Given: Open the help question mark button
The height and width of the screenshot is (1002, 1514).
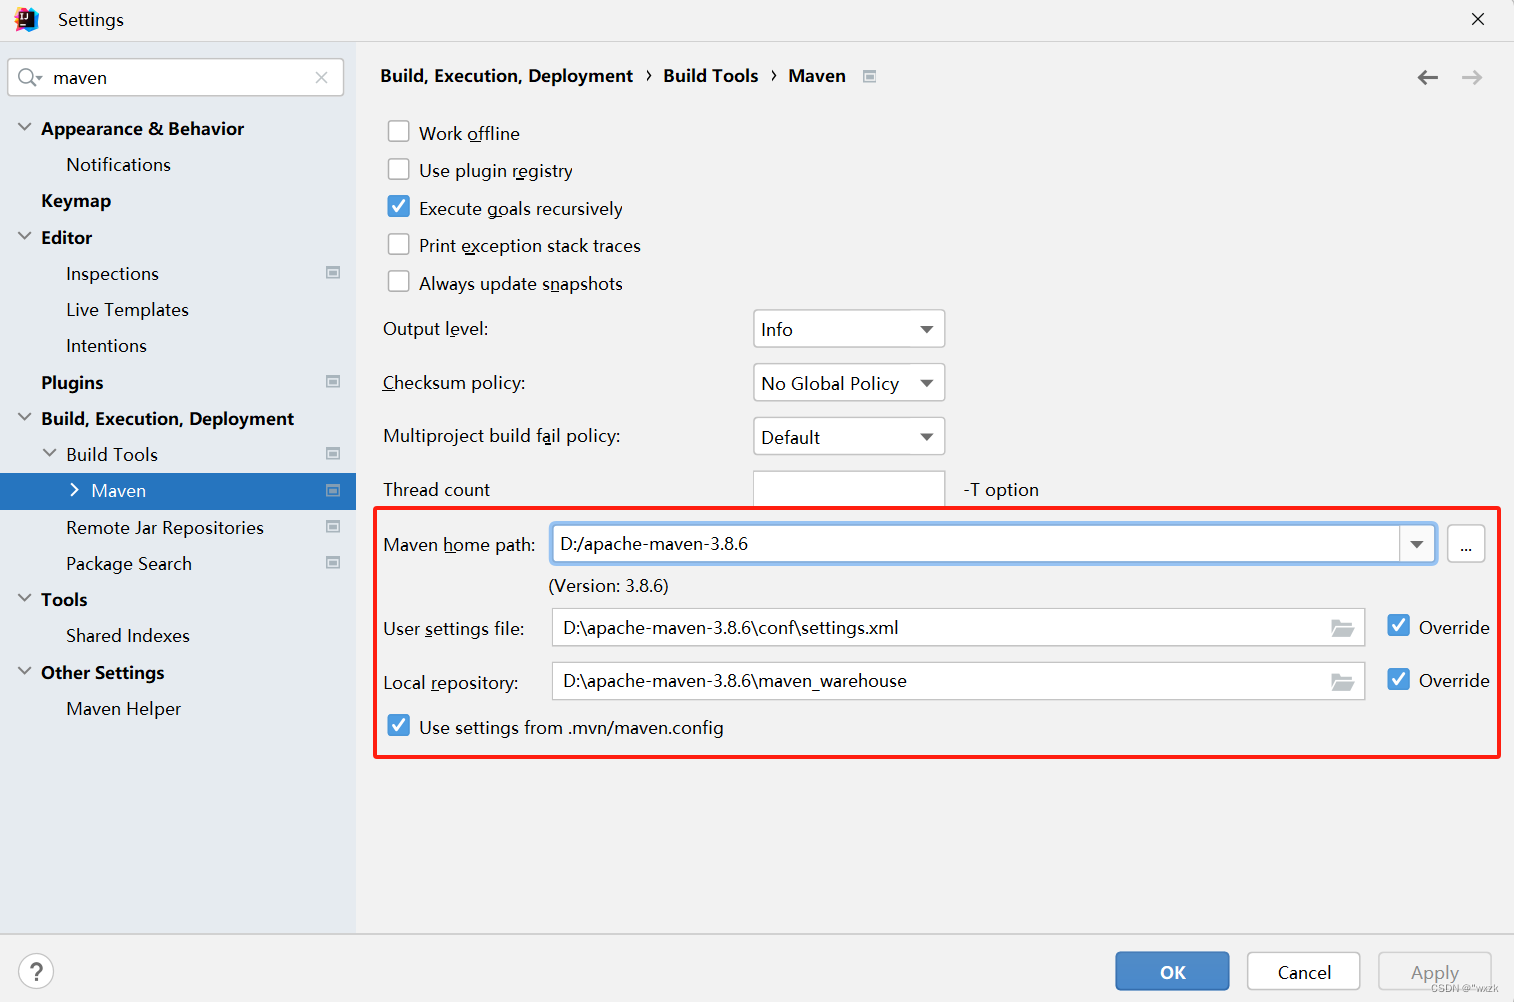Looking at the screenshot, I should pyautogui.click(x=36, y=971).
